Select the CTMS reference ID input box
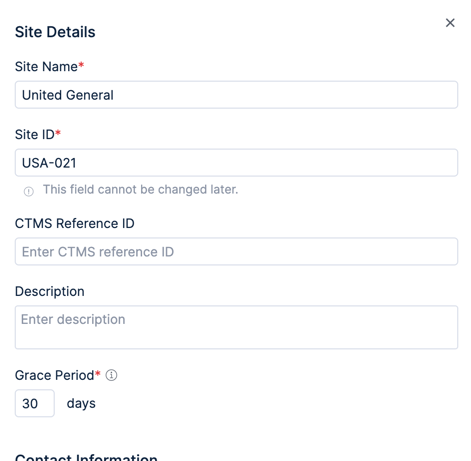Viewport: 471px width, 461px height. click(x=236, y=251)
